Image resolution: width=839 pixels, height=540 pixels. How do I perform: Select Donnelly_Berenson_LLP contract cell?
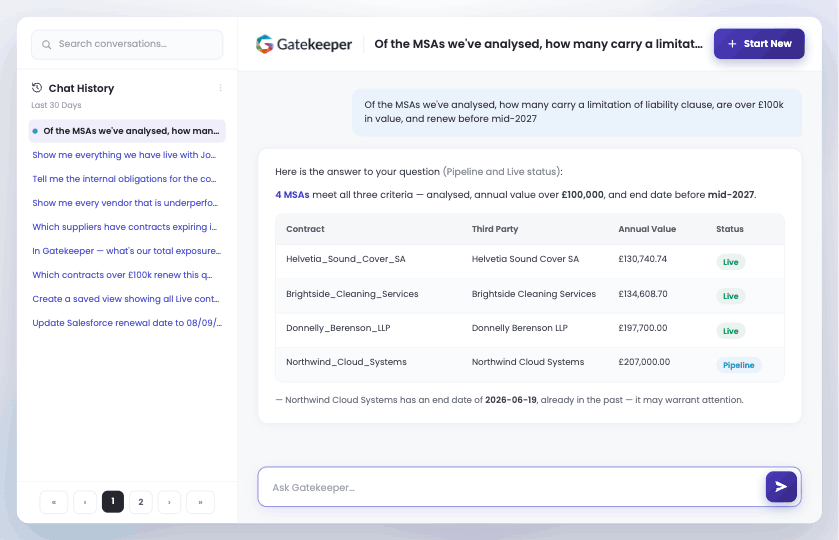(x=338, y=328)
